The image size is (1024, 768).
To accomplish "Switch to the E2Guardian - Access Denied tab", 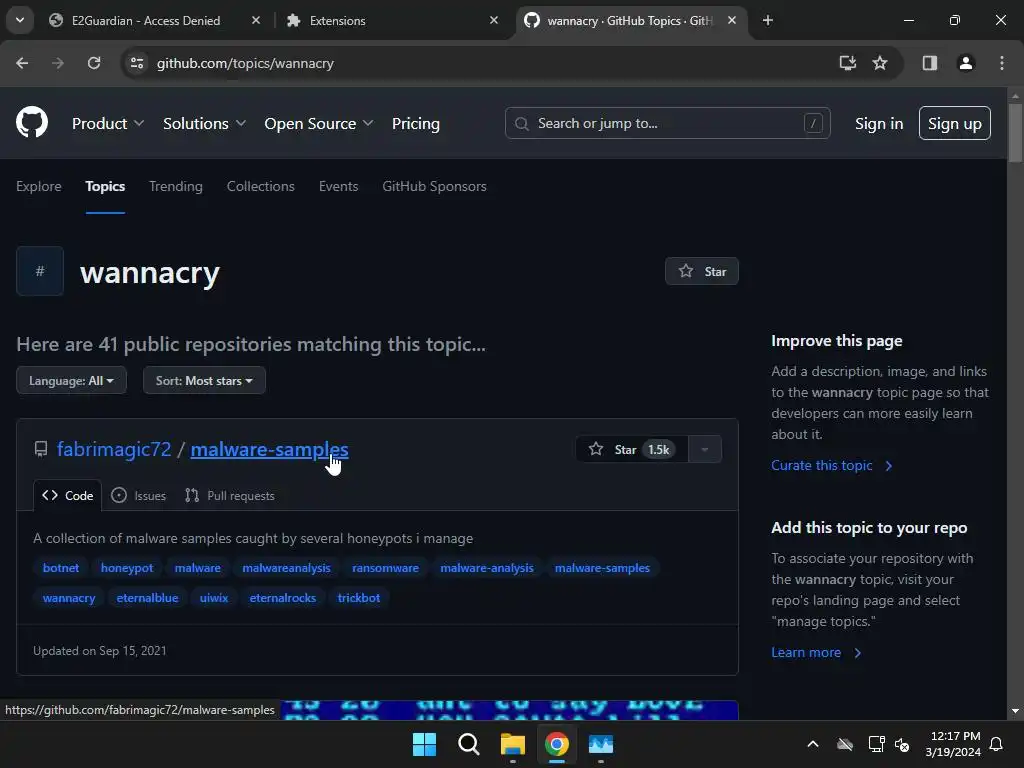I will click(x=146, y=20).
